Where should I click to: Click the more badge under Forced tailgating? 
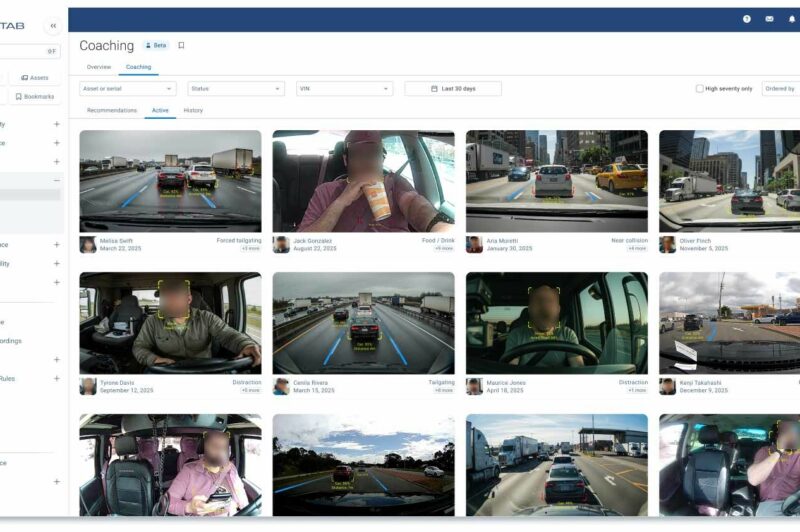click(x=251, y=248)
